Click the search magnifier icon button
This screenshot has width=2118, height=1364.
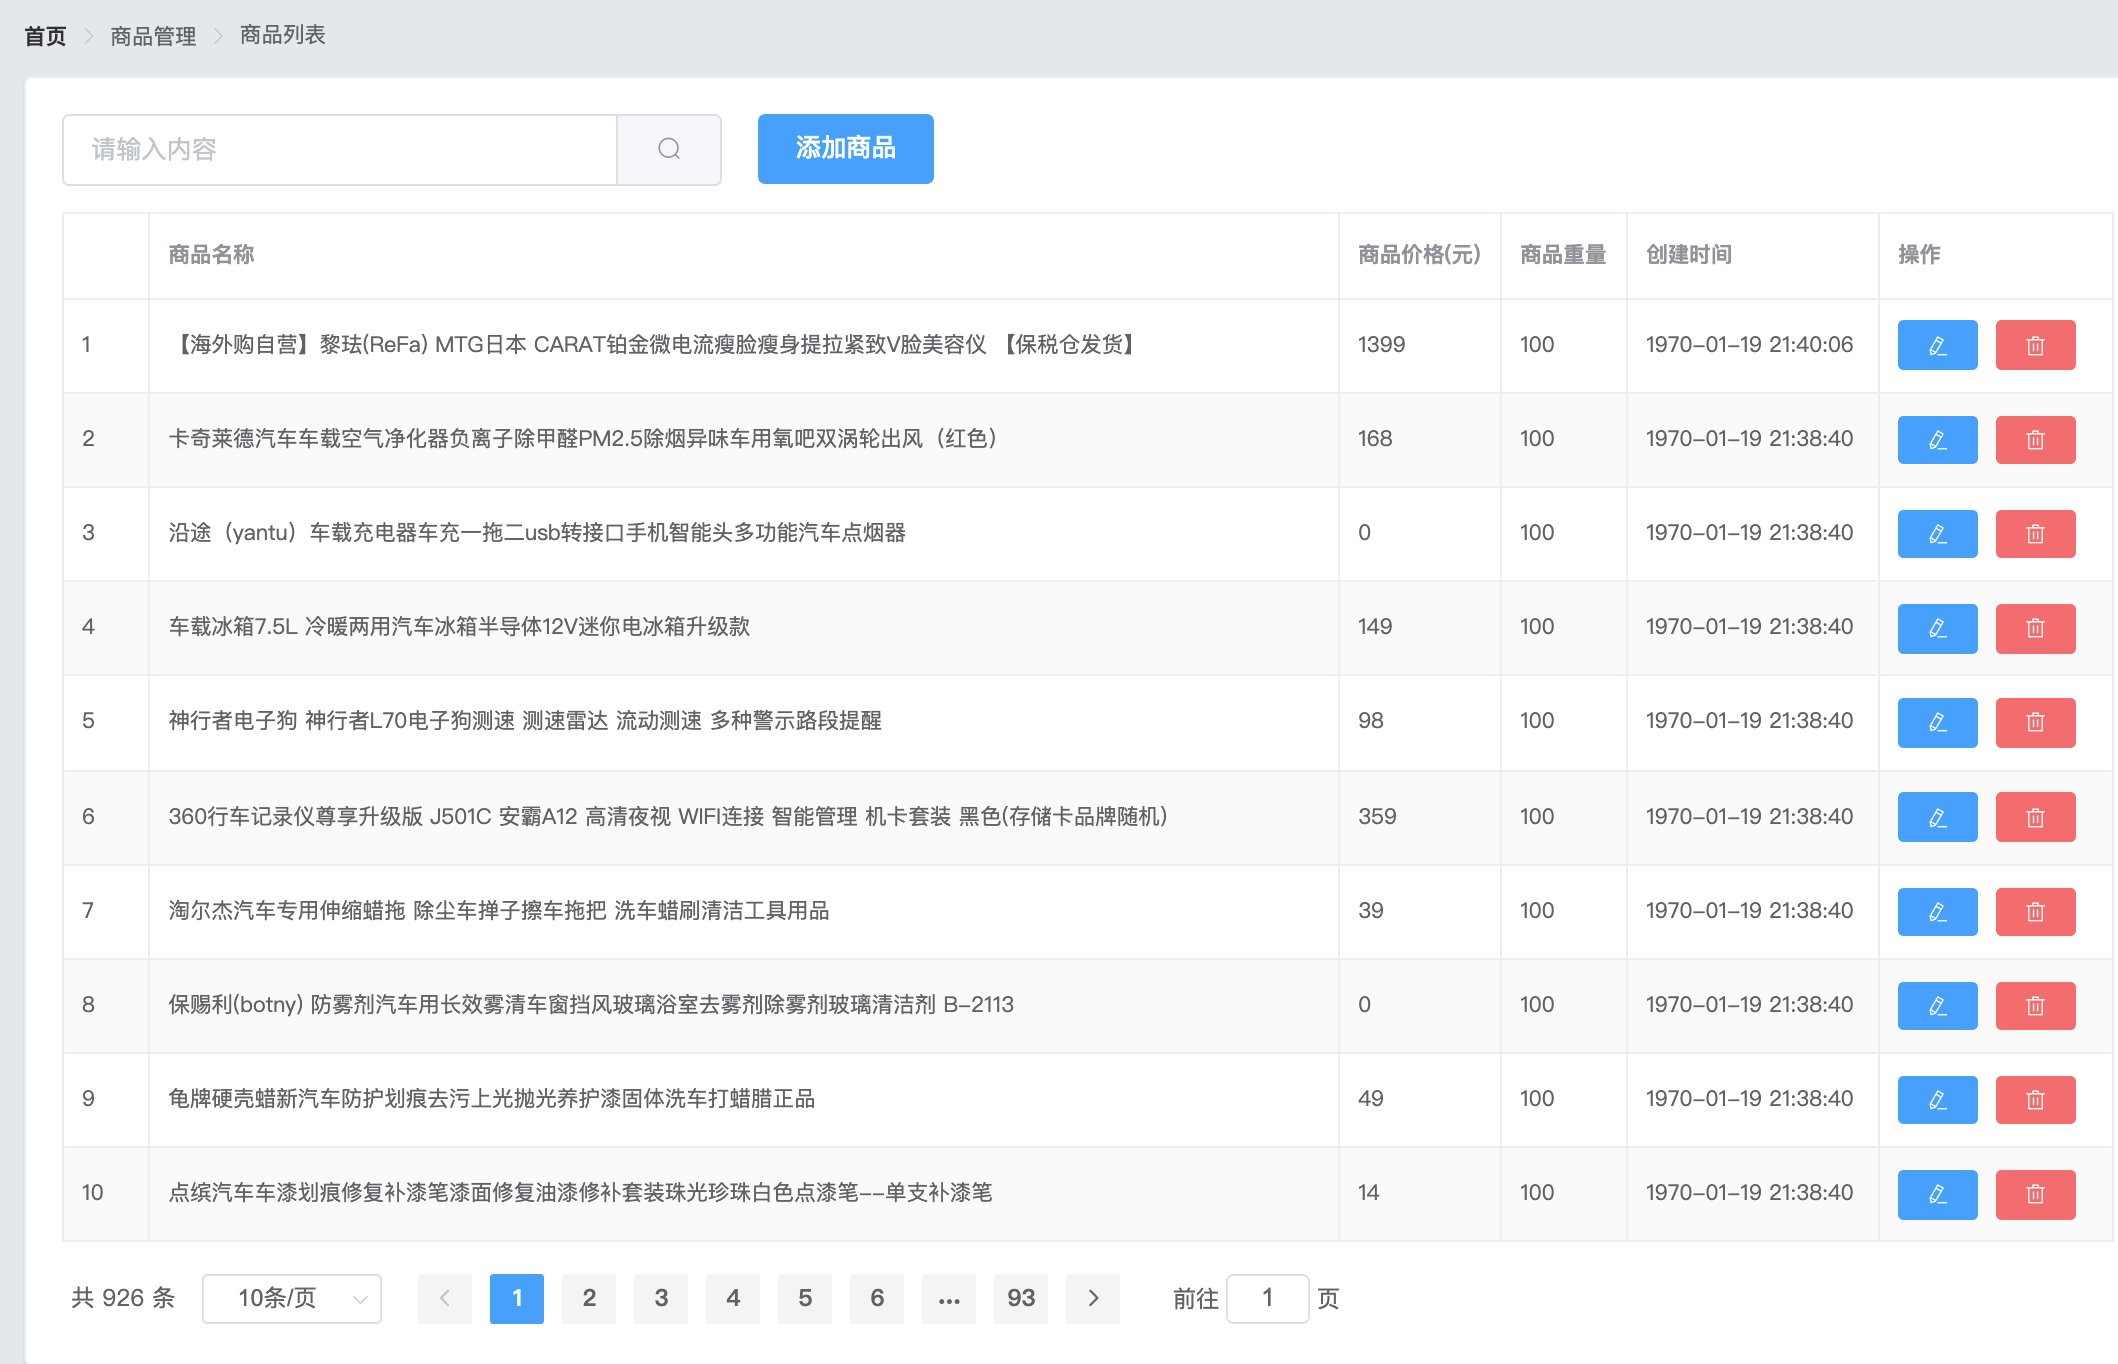[x=669, y=149]
